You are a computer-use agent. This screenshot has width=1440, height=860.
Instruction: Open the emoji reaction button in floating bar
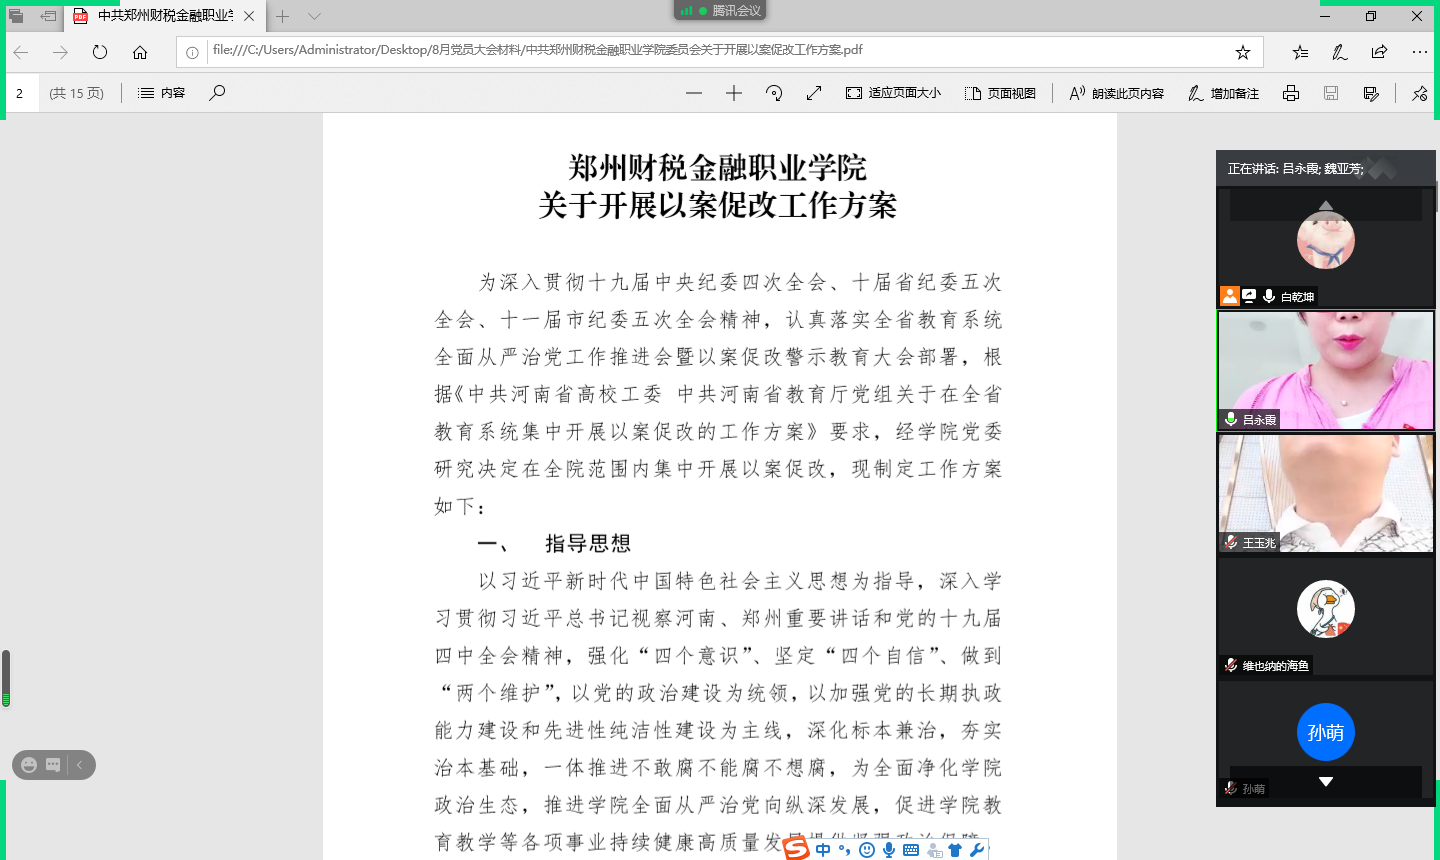coord(29,765)
